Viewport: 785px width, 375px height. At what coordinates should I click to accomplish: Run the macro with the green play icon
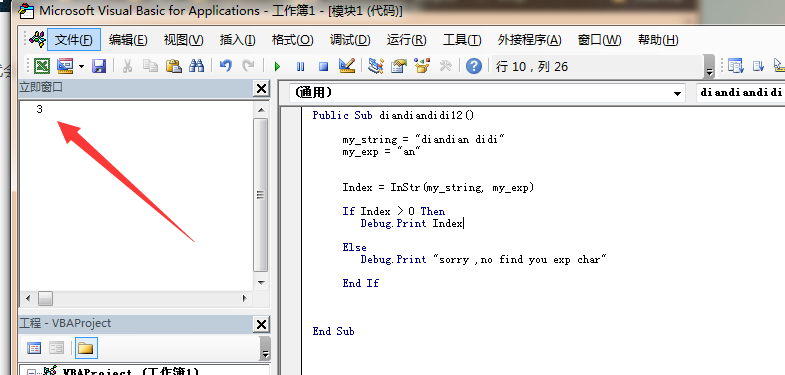point(277,67)
